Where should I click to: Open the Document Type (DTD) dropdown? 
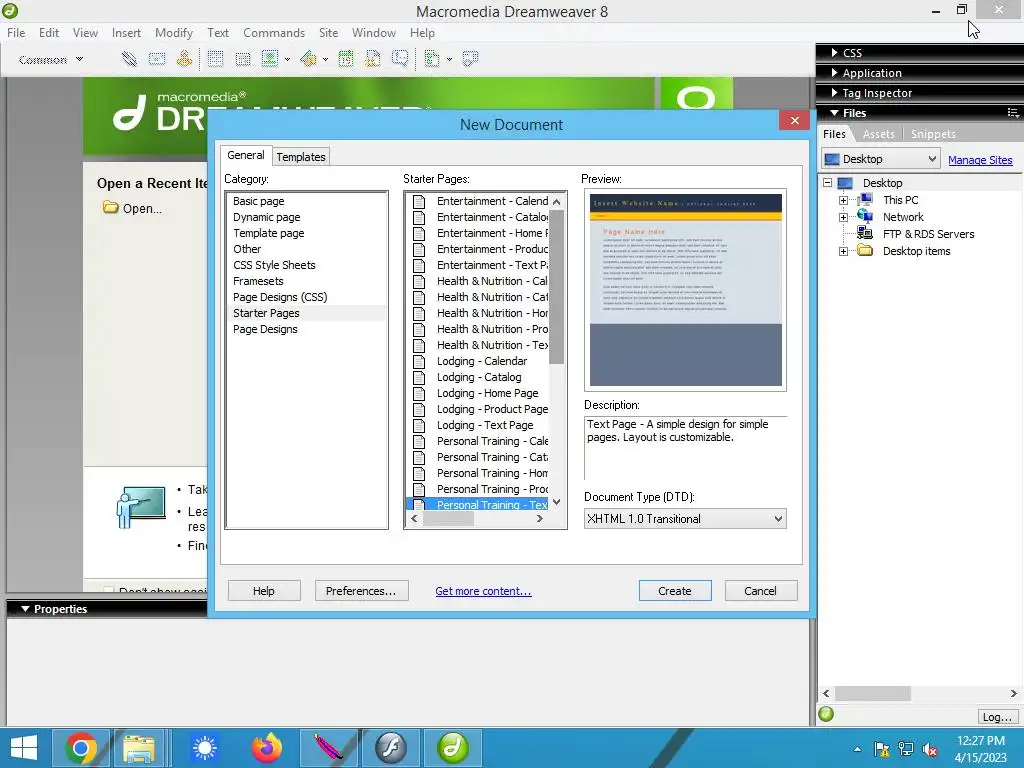685,519
